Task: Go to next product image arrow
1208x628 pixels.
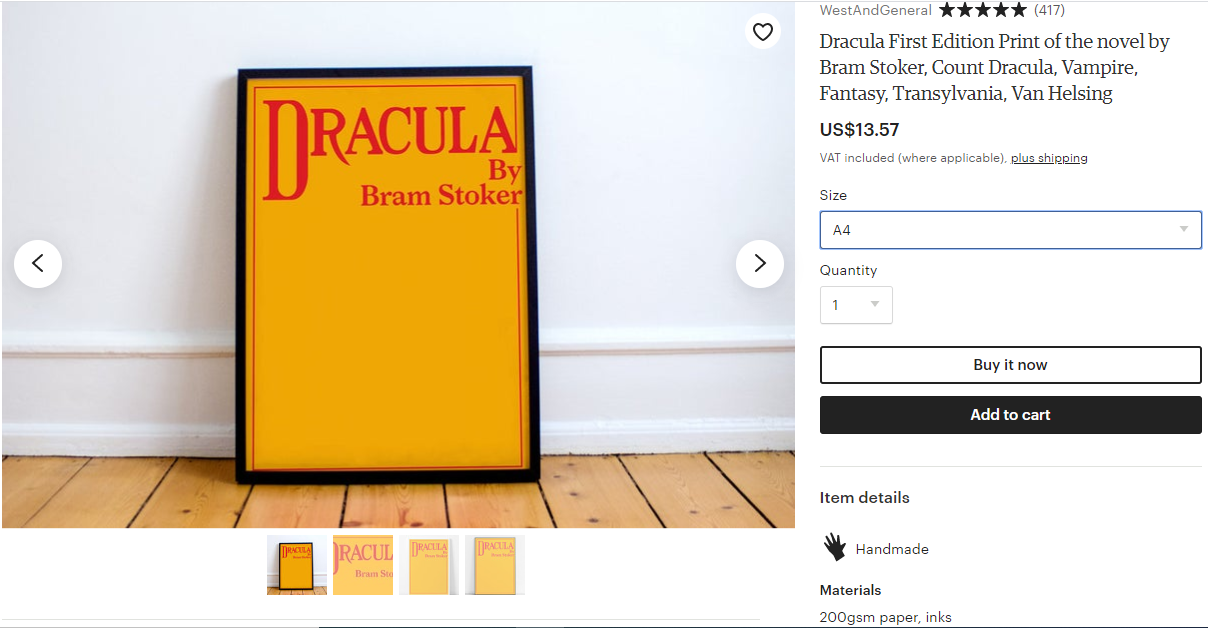Action: 760,264
